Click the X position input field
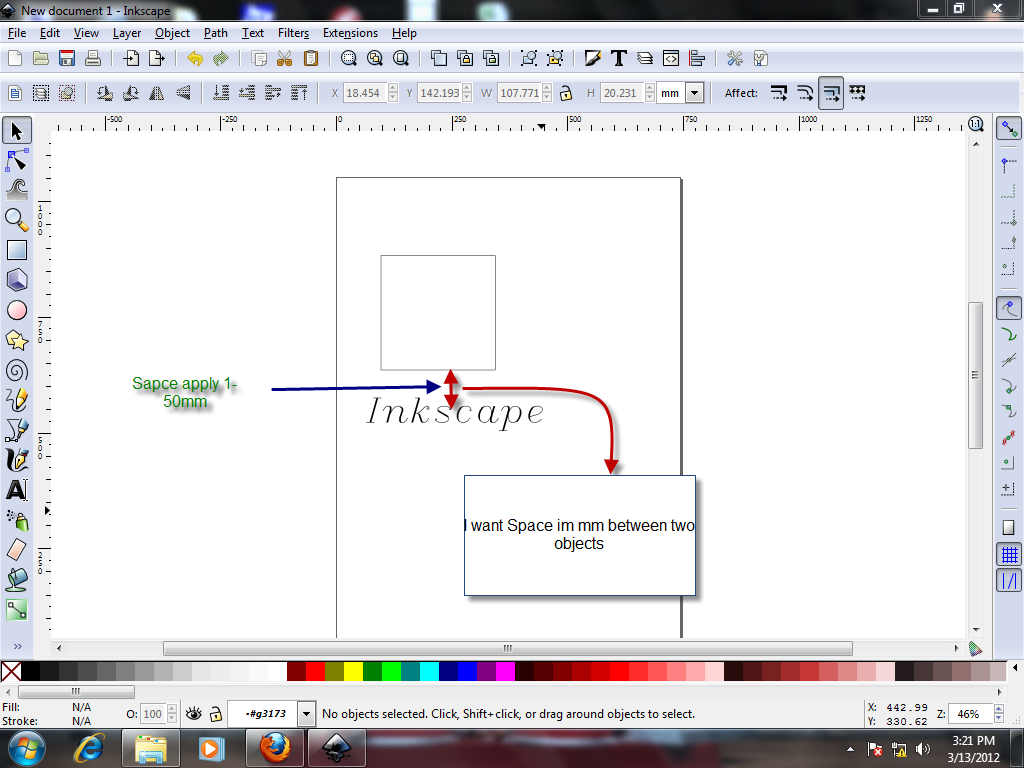The height and width of the screenshot is (768, 1024). point(363,93)
